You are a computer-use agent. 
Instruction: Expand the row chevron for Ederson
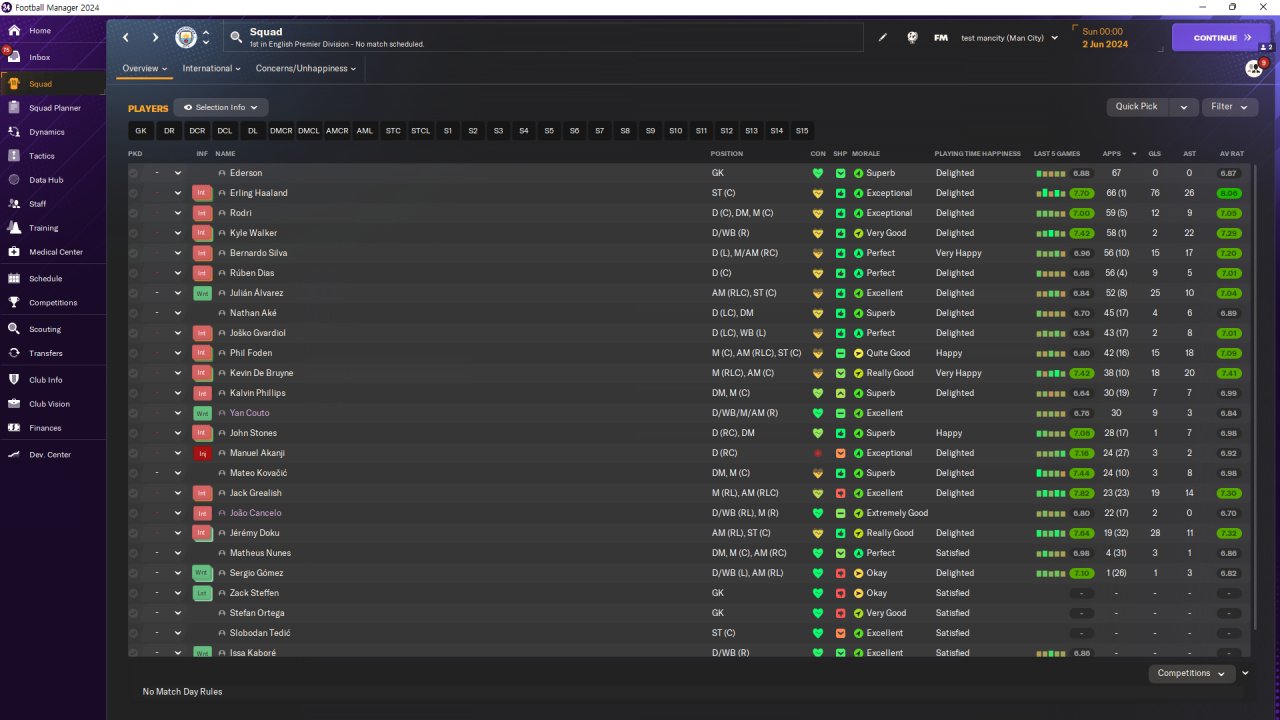pos(178,173)
